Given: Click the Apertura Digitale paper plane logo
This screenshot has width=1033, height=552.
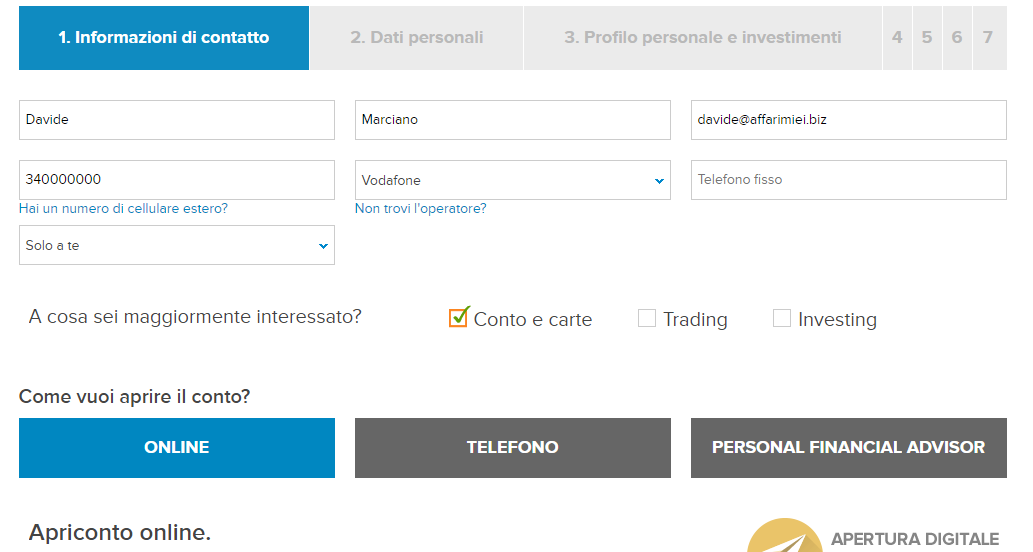Looking at the screenshot, I should (x=783, y=537).
